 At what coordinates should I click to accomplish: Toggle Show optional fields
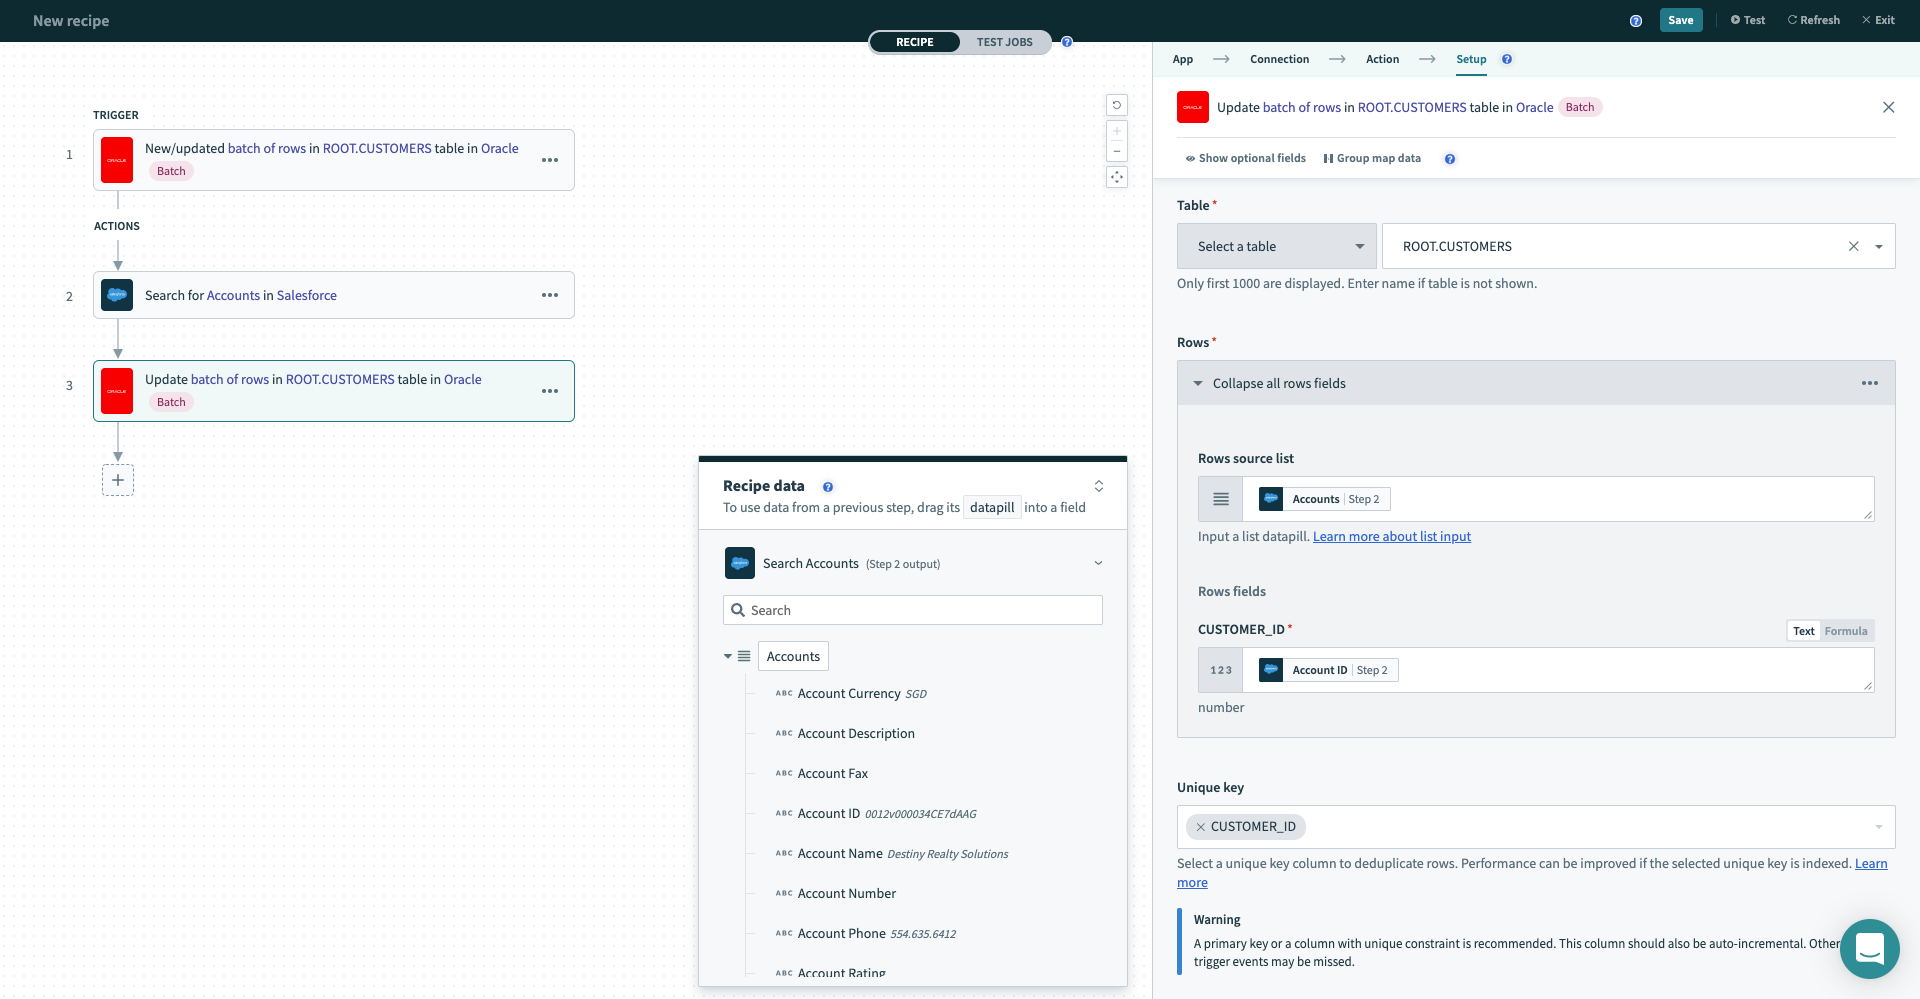tap(1245, 158)
